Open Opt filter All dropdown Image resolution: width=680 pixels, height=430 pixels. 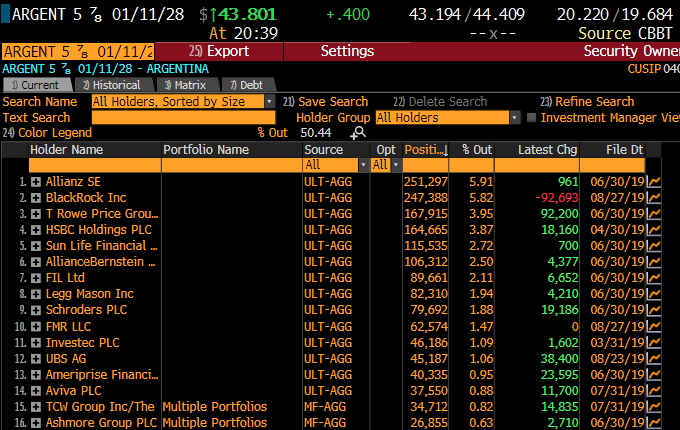pos(396,165)
